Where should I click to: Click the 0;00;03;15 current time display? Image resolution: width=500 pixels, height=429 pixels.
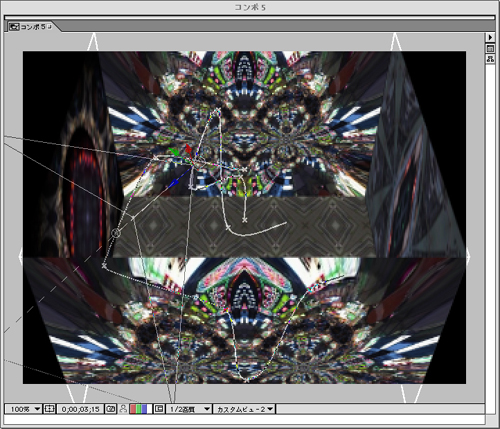click(81, 409)
